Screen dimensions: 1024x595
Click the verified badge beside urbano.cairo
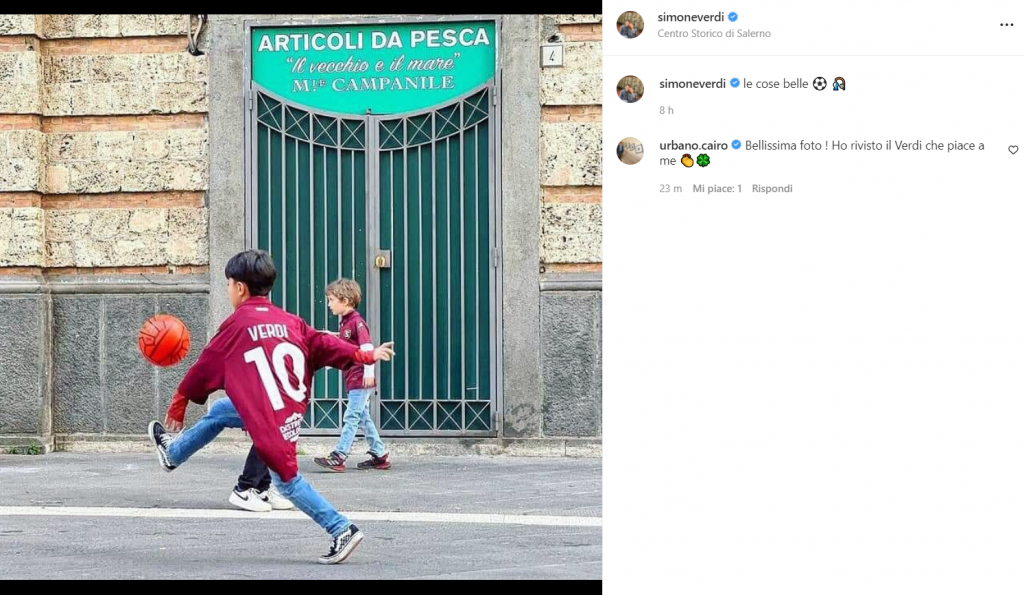736,145
